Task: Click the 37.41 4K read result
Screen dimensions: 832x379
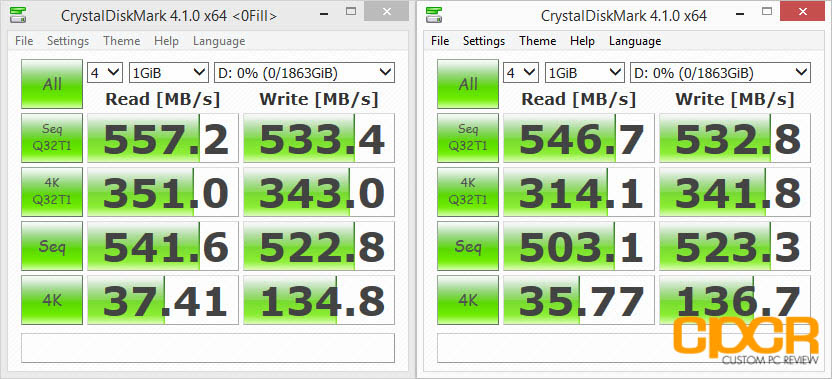Action: click(x=163, y=300)
